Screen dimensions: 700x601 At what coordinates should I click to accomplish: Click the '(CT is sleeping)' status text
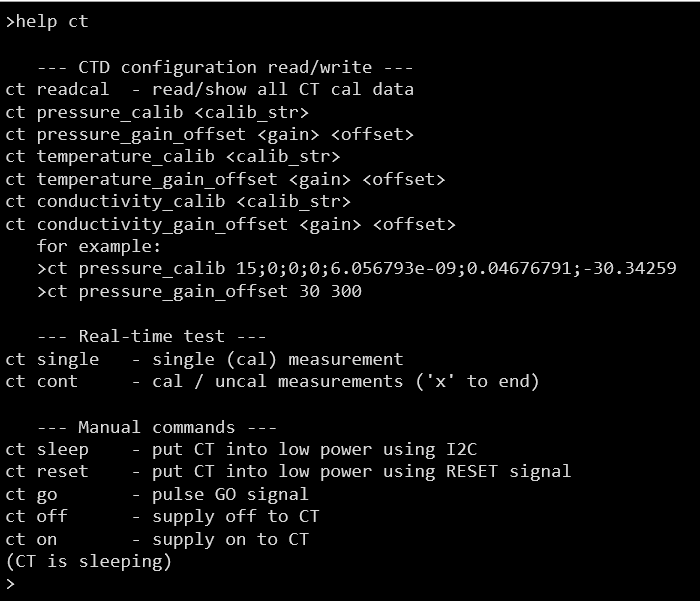tap(89, 561)
